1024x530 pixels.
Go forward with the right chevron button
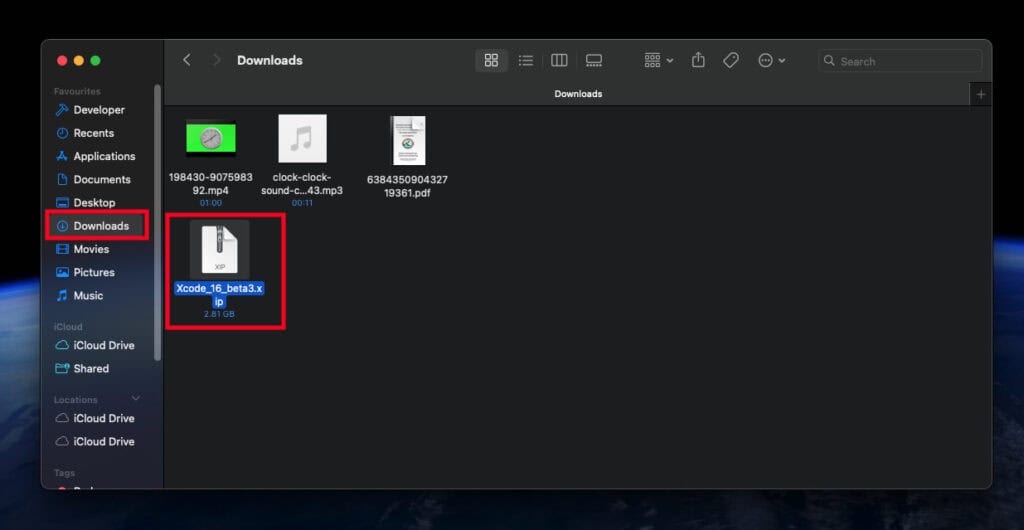click(x=217, y=60)
